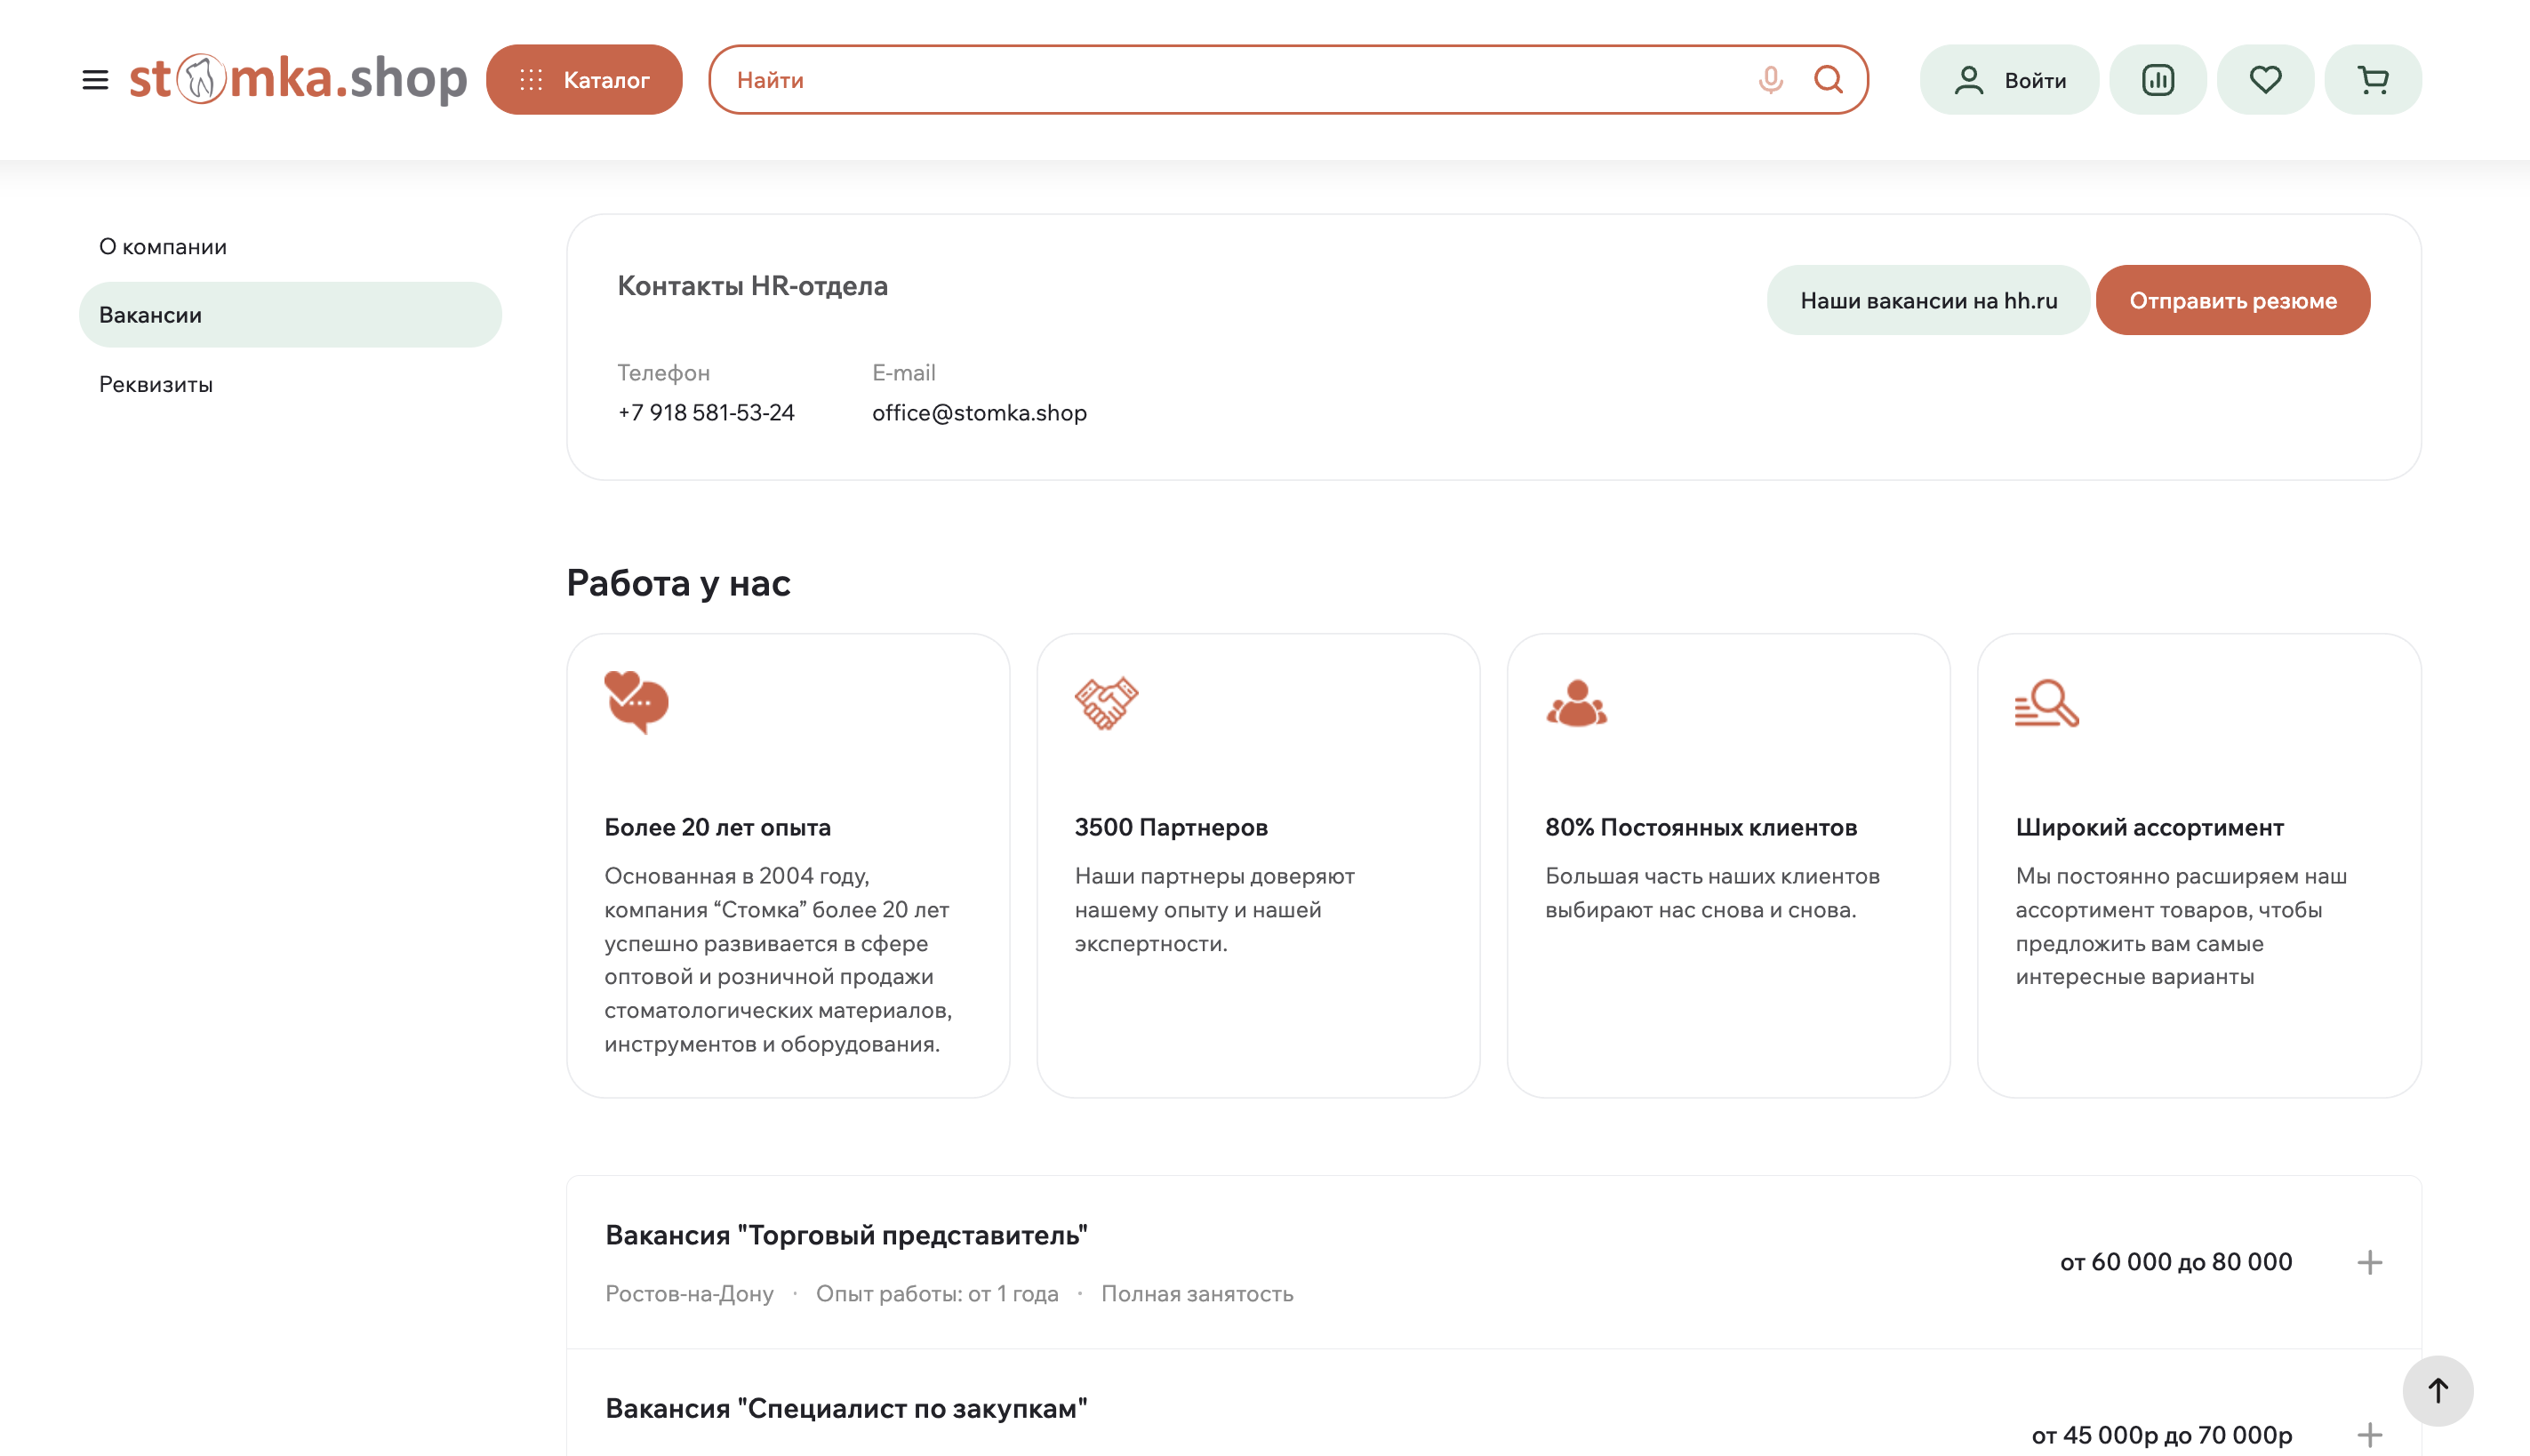
Task: Expand the Торговый представитель vacancy plus
Action: point(2369,1262)
